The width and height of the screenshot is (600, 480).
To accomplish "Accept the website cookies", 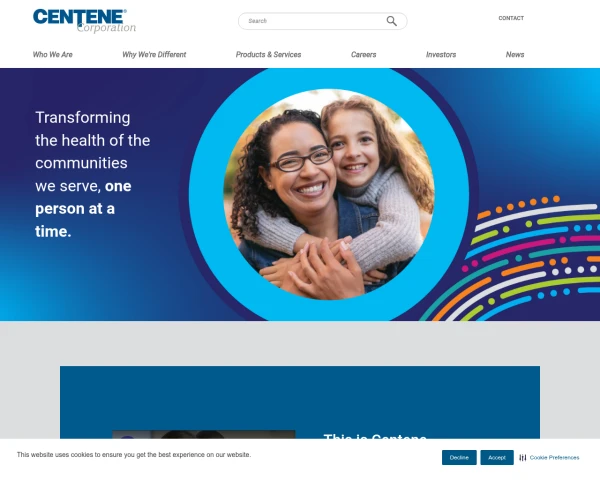I will pyautogui.click(x=497, y=457).
